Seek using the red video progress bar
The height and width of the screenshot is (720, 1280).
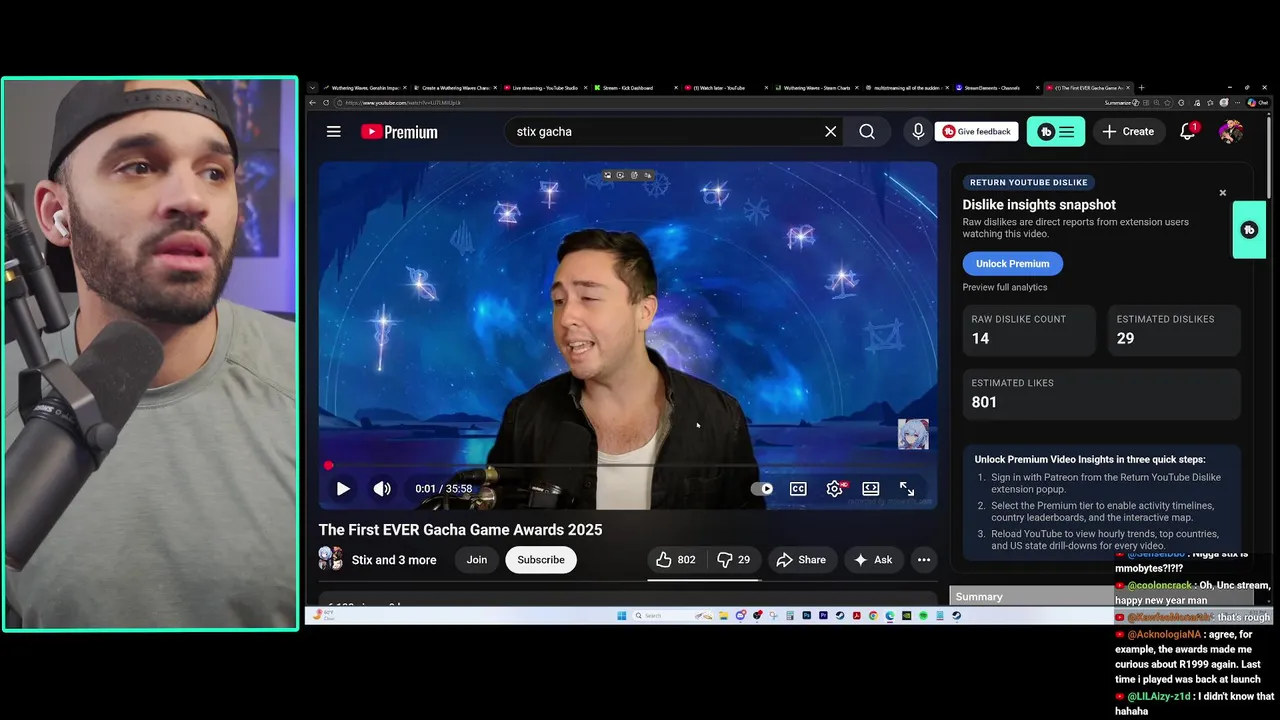pos(628,466)
